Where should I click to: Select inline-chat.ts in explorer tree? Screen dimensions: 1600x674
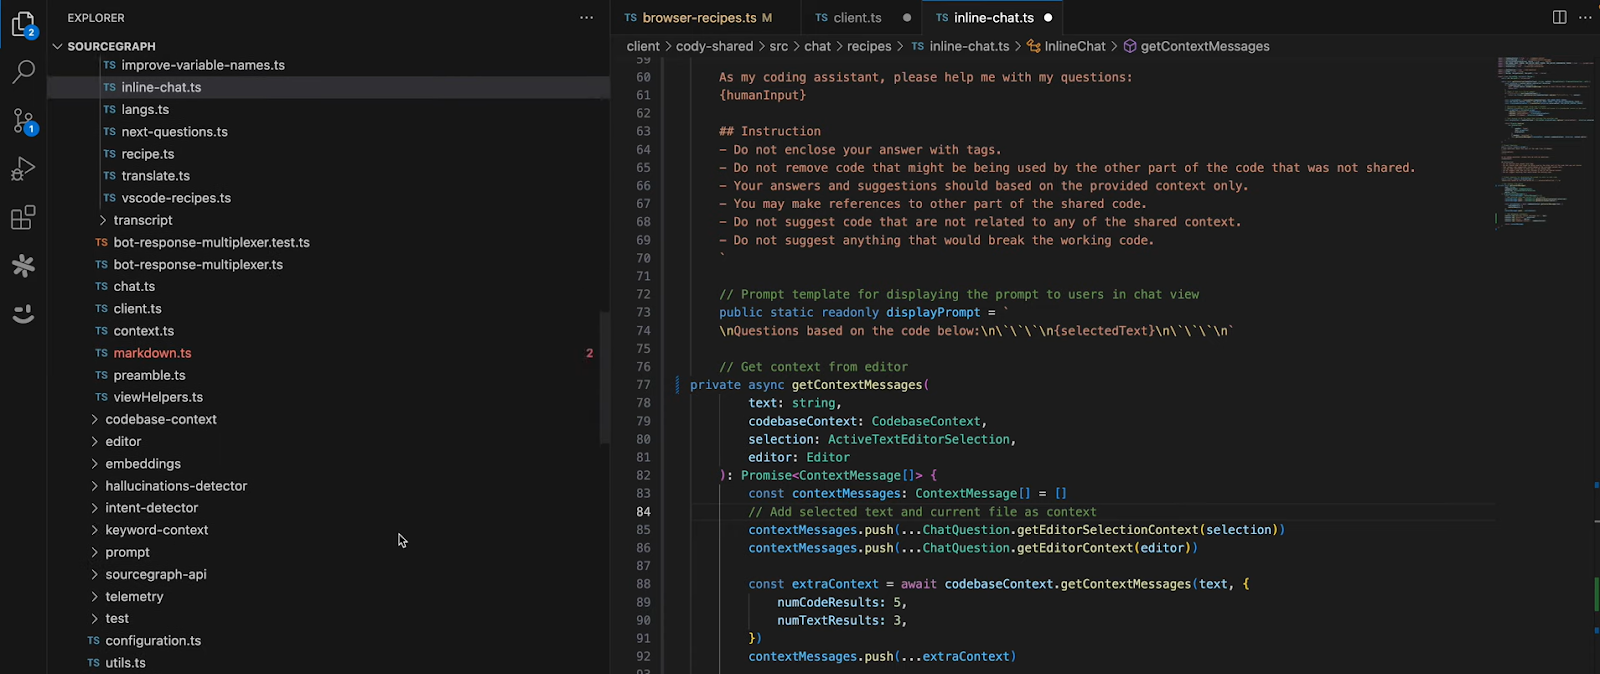click(x=328, y=87)
